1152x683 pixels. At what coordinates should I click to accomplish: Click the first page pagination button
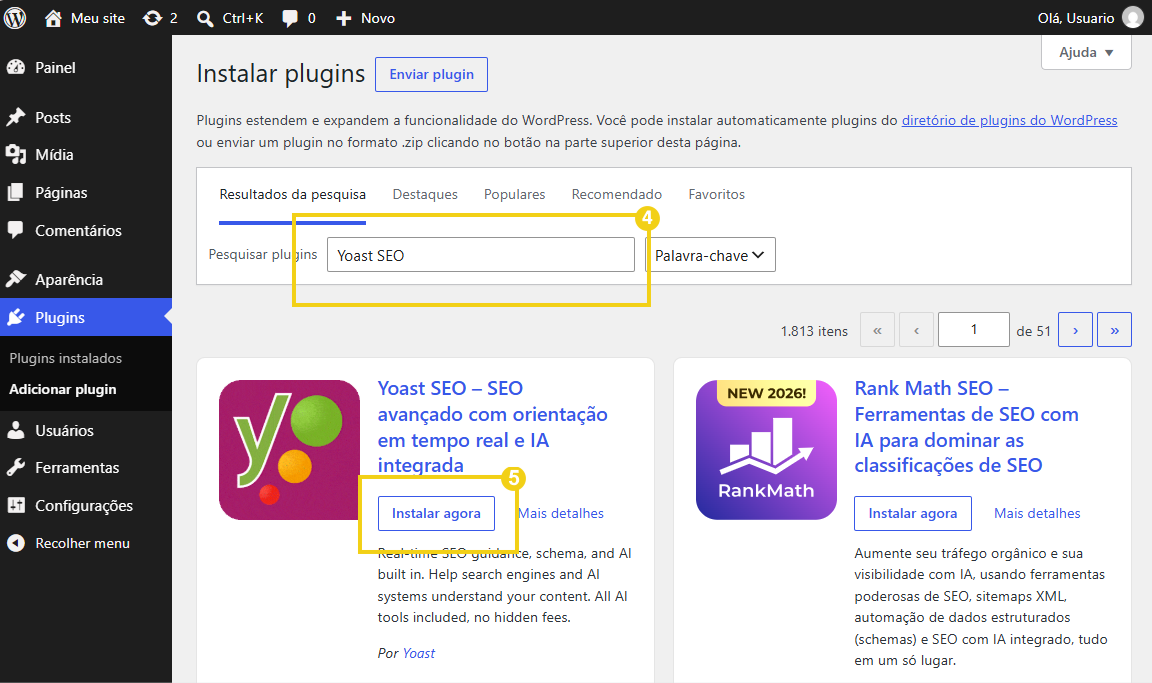pos(877,330)
